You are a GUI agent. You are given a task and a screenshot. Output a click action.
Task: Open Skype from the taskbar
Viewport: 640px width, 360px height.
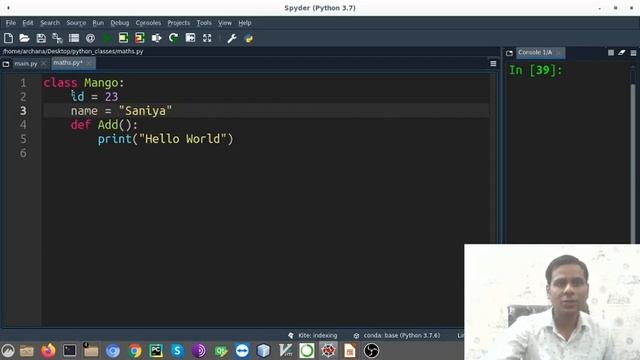[177, 351]
